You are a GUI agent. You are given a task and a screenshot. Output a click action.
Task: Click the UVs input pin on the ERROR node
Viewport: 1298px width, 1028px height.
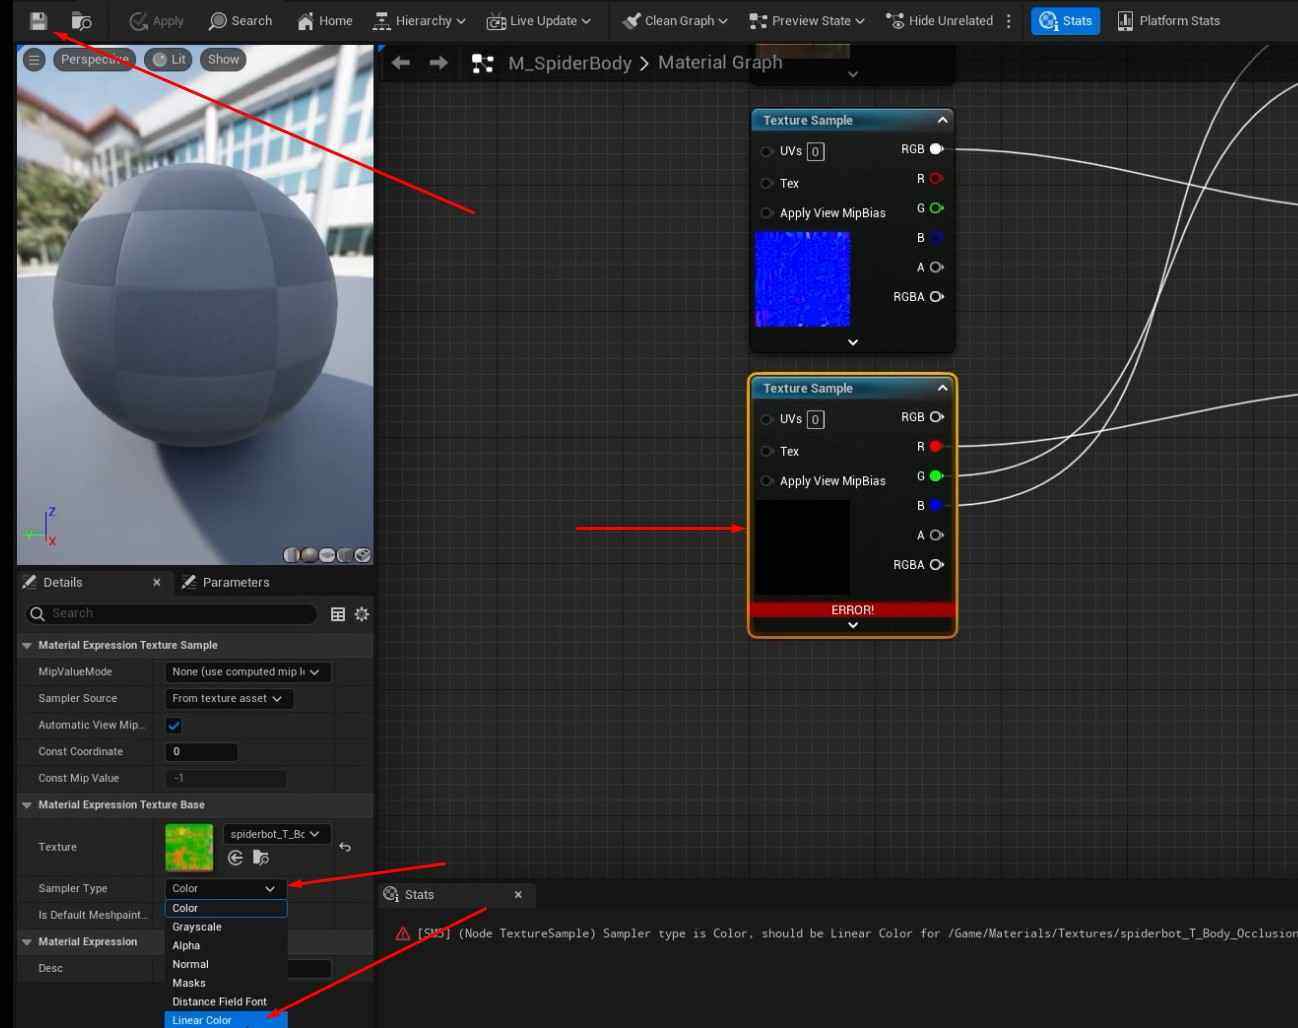766,420
